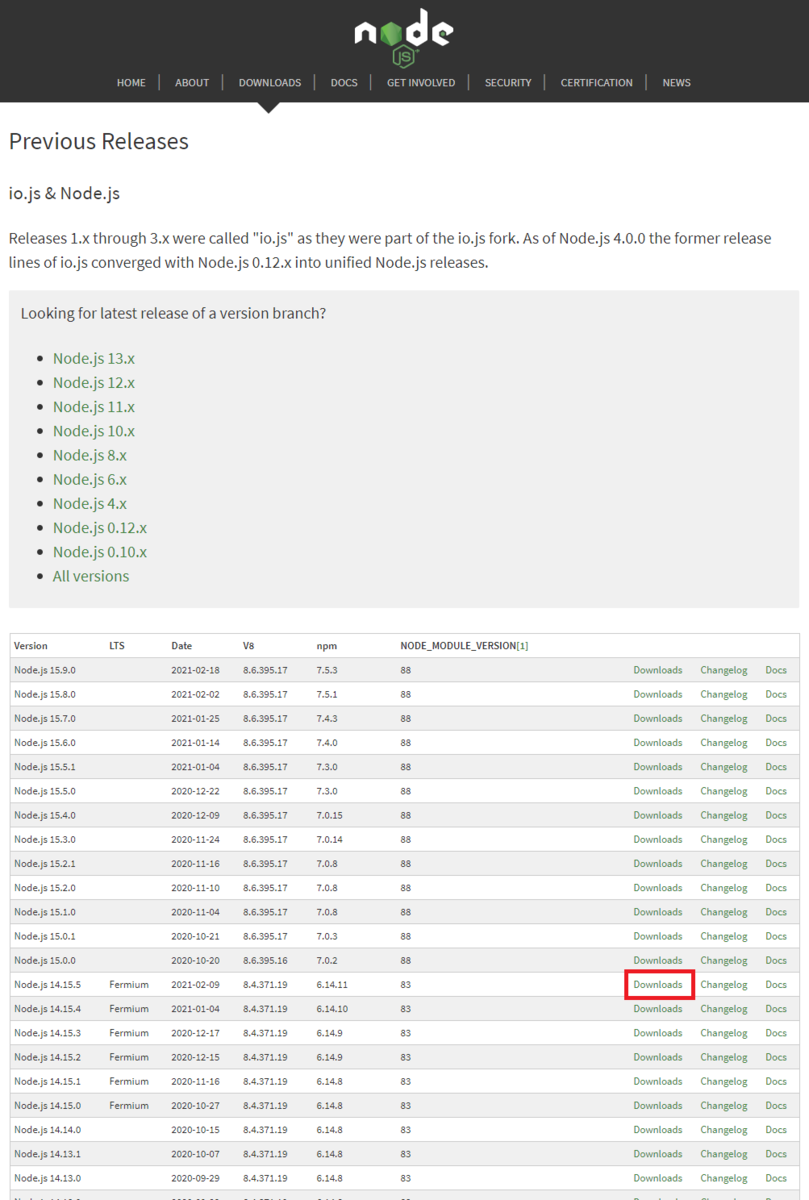Open Changelog for Node.js 15.9.0
Image resolution: width=809 pixels, height=1200 pixels.
pos(724,670)
